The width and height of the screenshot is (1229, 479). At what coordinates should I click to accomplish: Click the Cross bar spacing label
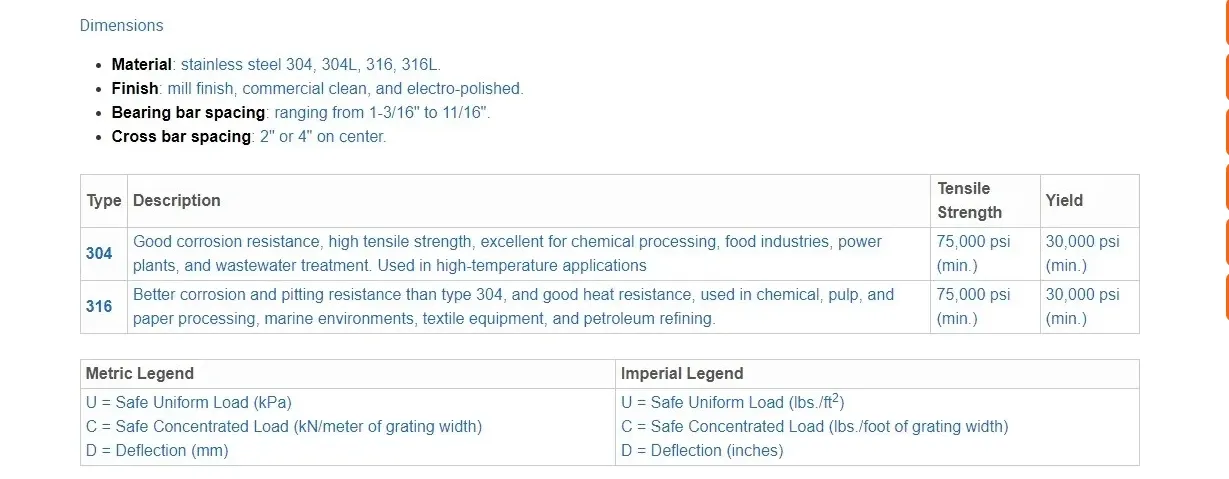[181, 136]
